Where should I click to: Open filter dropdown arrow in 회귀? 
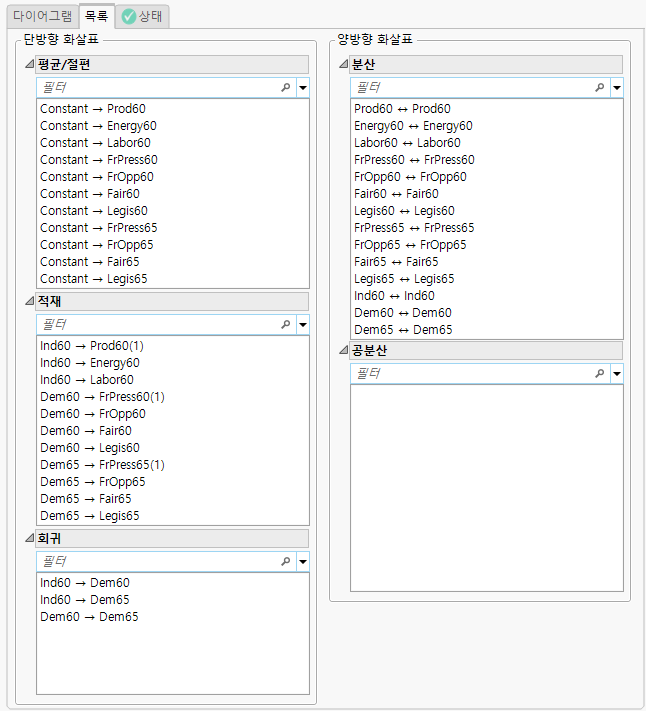tap(303, 562)
